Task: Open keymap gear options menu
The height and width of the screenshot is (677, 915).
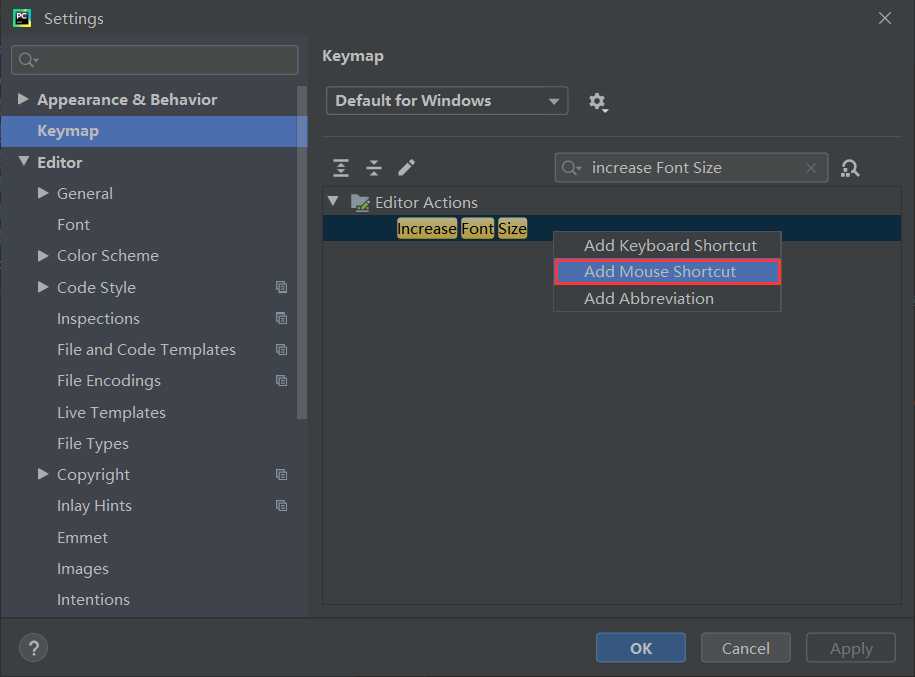Action: (598, 102)
